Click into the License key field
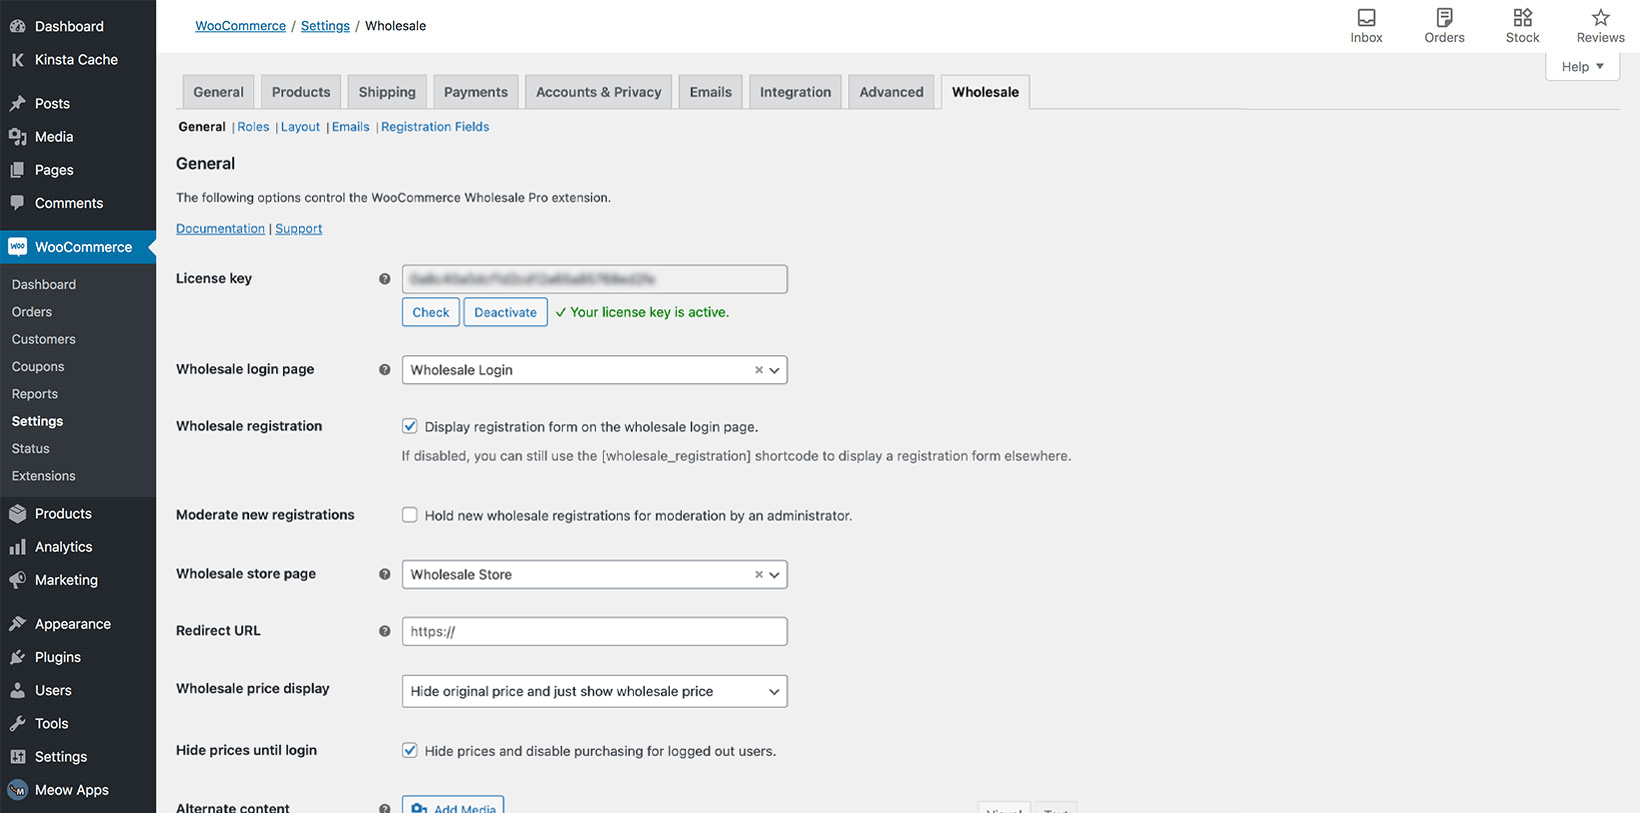Image resolution: width=1640 pixels, height=813 pixels. (x=594, y=279)
